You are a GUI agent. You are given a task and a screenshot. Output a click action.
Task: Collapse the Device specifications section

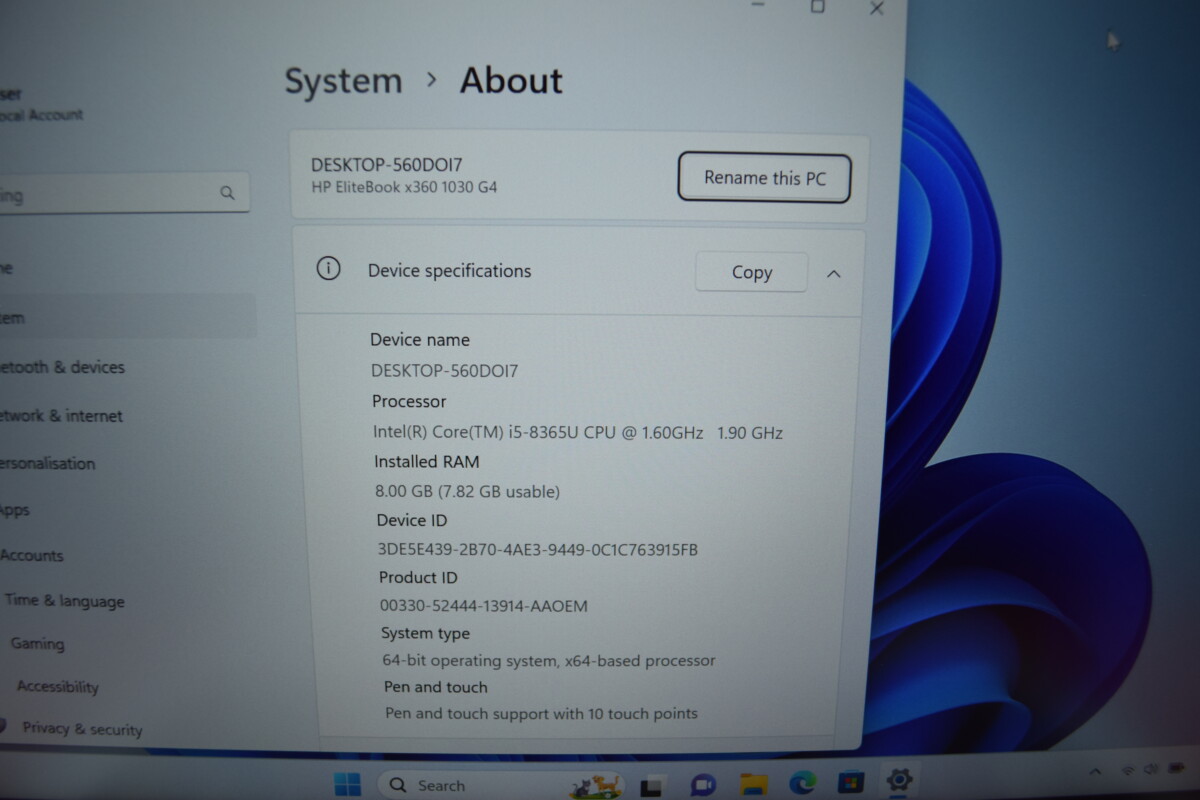[833, 273]
